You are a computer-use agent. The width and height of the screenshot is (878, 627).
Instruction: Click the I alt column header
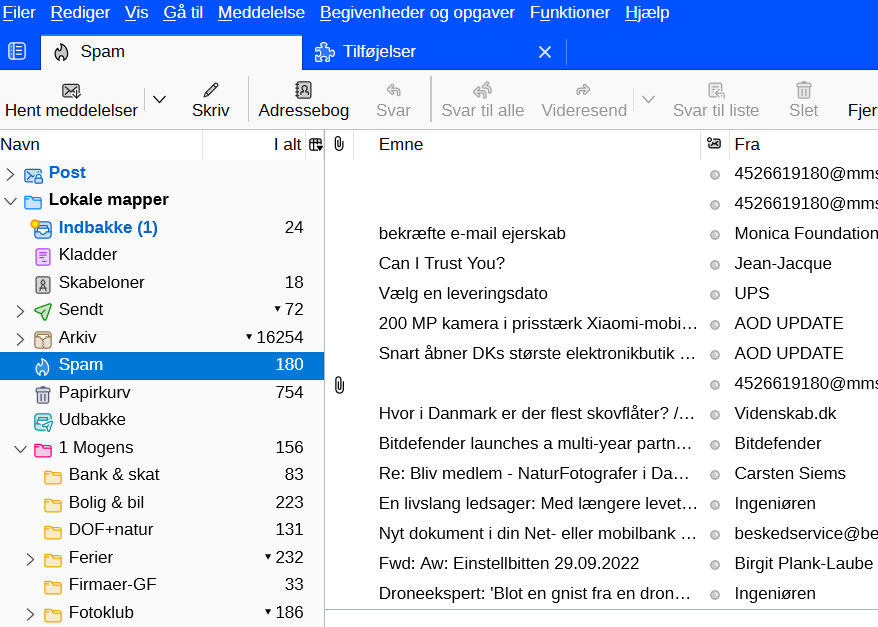click(255, 144)
